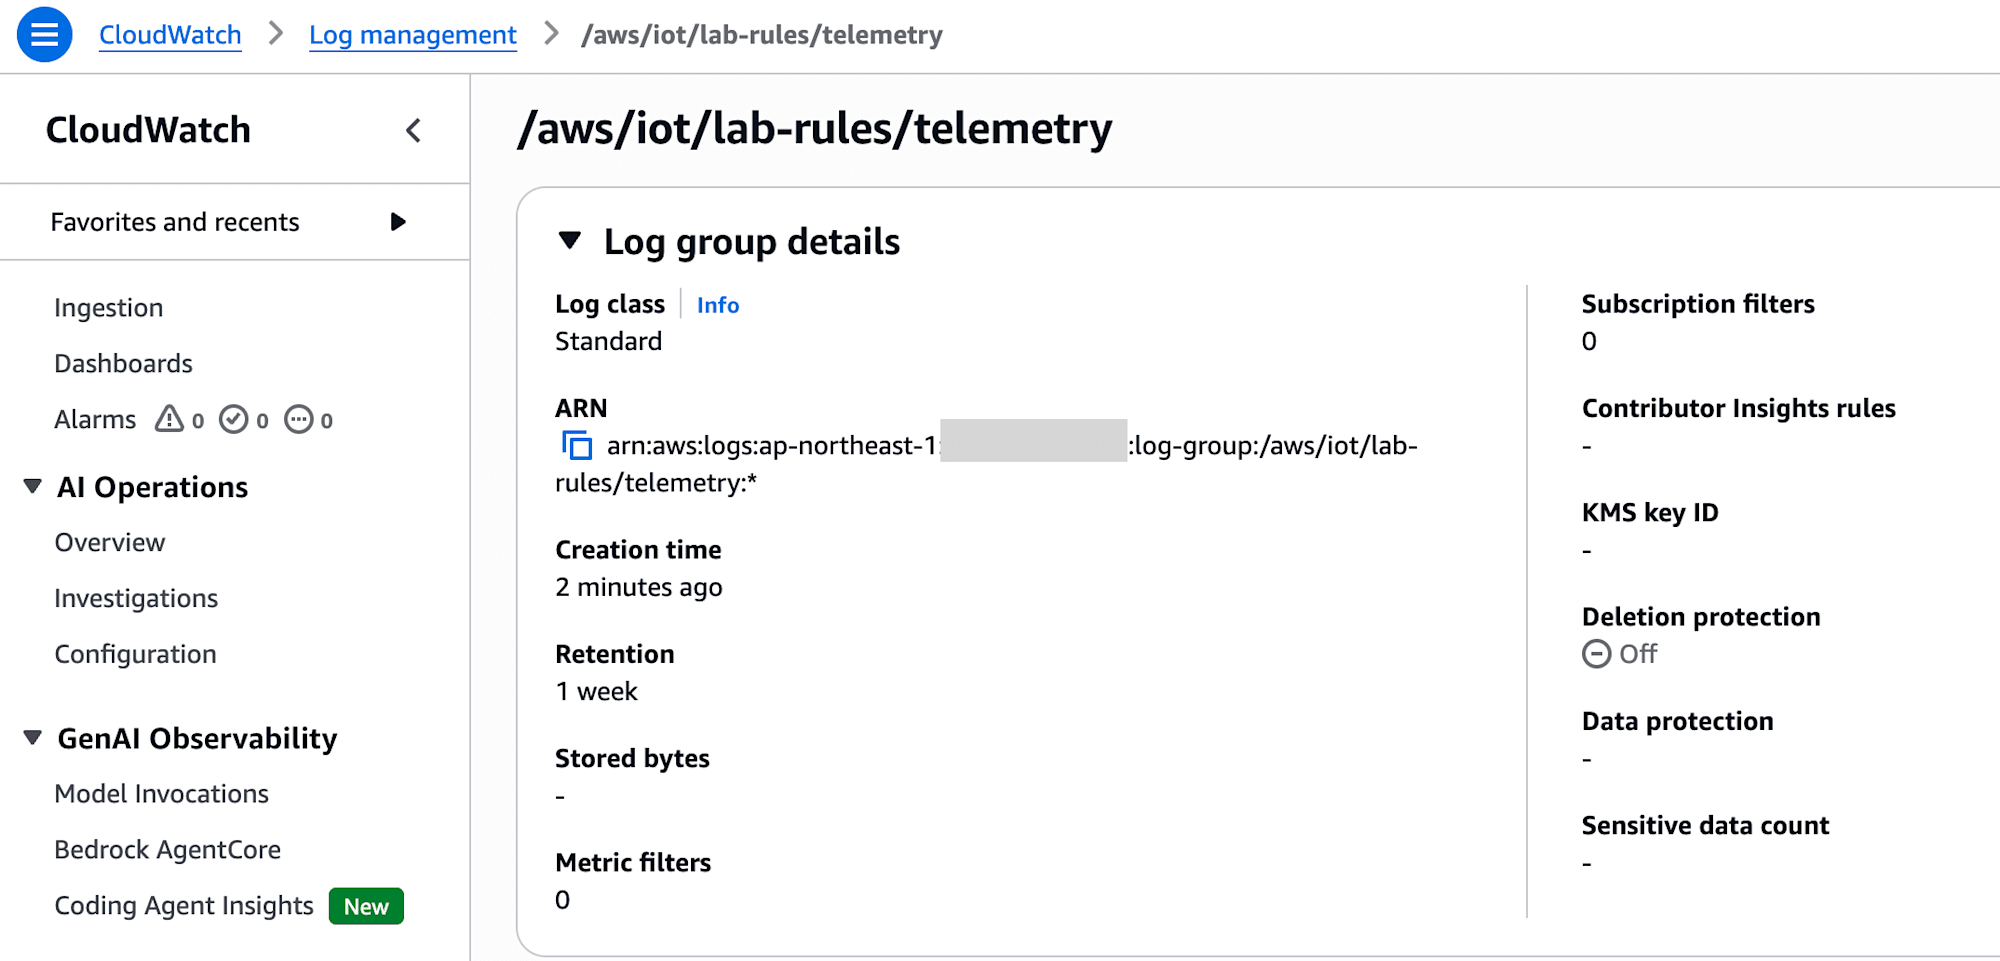Collapse the AI Operations section
This screenshot has width=2000, height=961.
(x=33, y=487)
